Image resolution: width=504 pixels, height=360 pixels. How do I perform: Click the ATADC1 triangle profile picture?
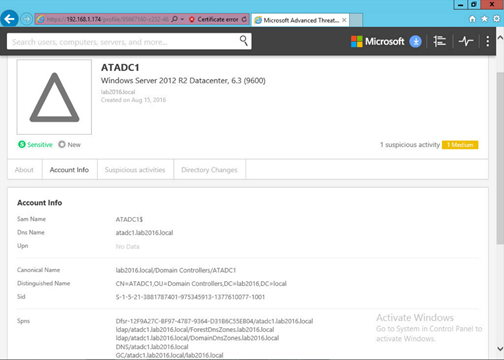pos(54,97)
